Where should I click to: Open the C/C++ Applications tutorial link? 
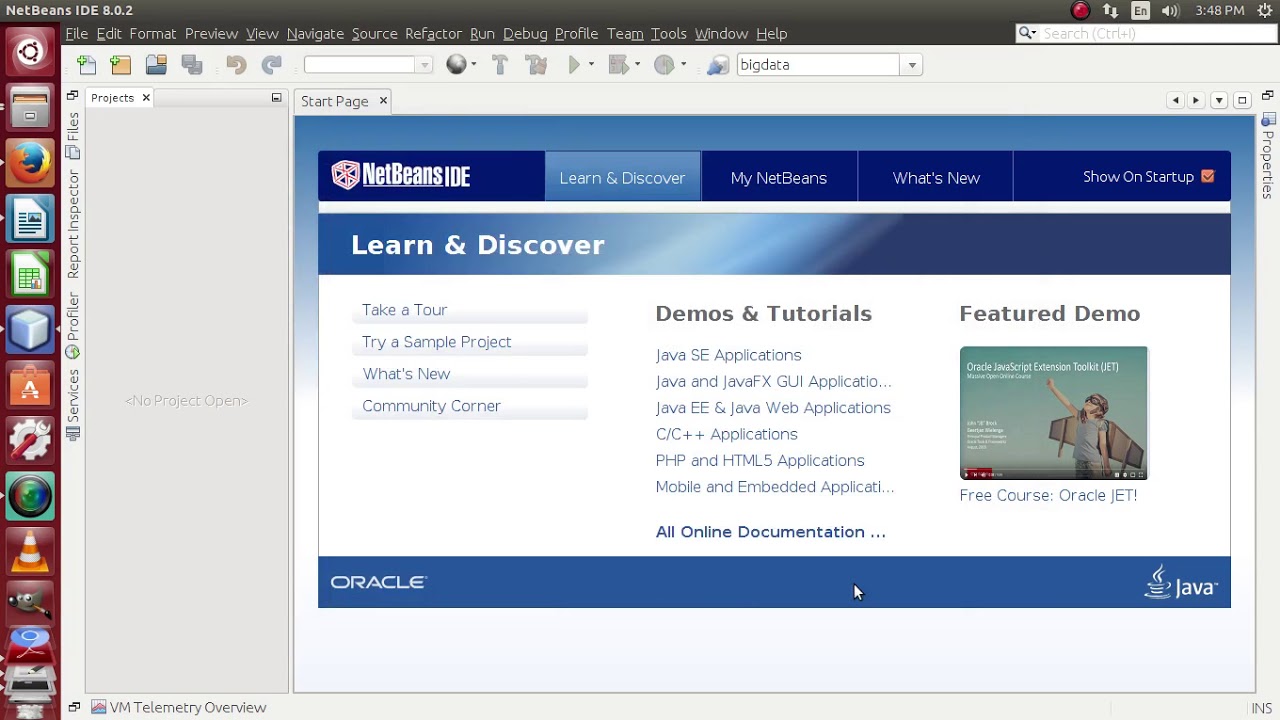click(x=726, y=434)
